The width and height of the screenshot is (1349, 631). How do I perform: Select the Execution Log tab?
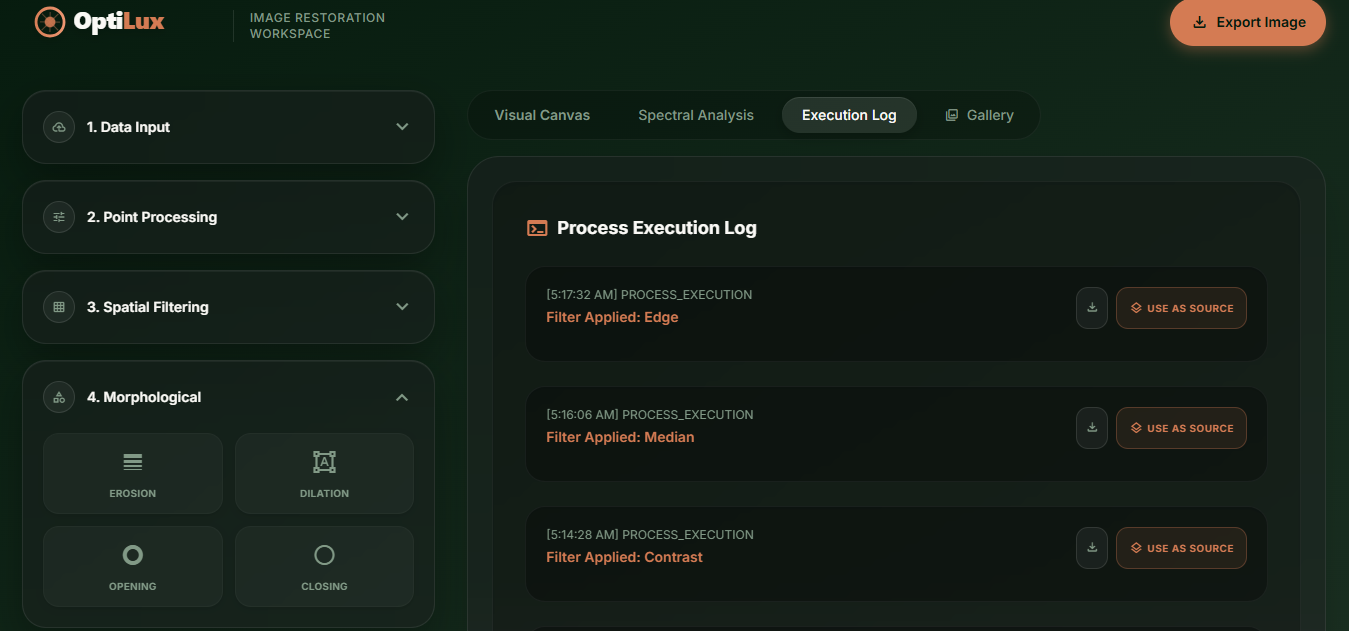[849, 115]
